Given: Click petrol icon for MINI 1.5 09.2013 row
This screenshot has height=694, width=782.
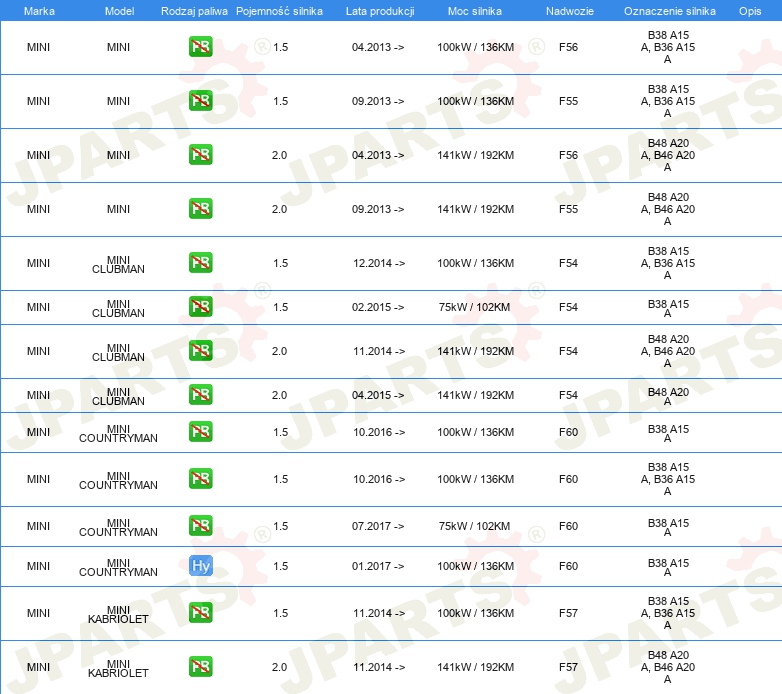Looking at the screenshot, I should click(200, 101).
